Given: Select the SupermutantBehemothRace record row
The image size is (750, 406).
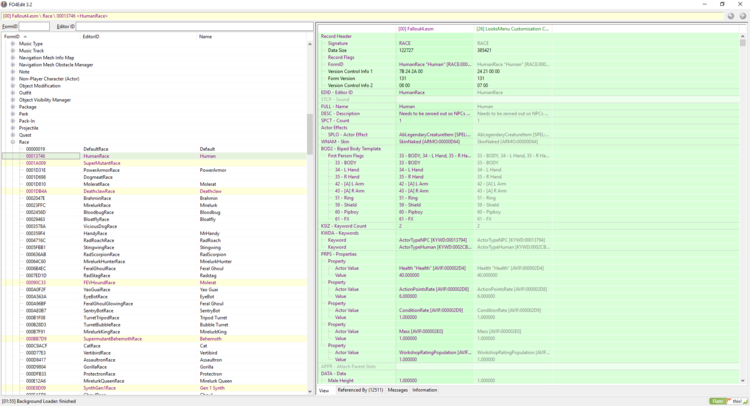Looking at the screenshot, I should click(x=154, y=339).
